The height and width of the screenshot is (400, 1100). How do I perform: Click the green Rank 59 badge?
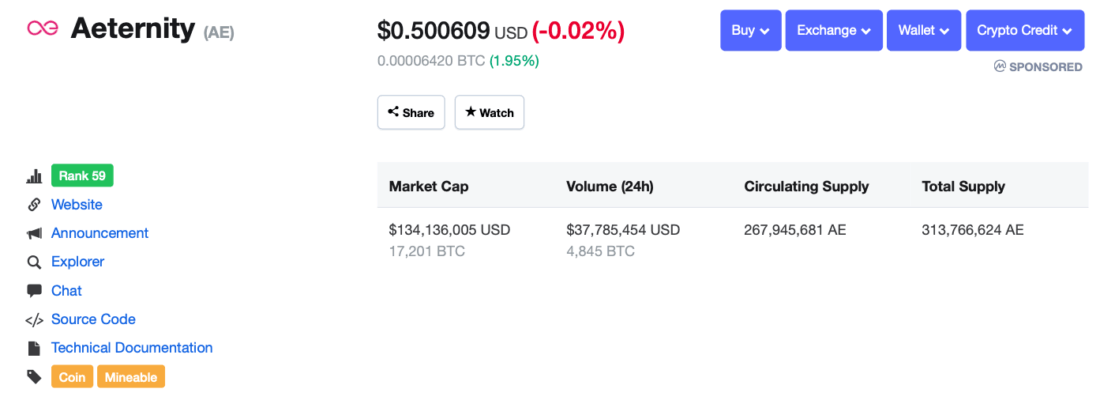coord(82,176)
